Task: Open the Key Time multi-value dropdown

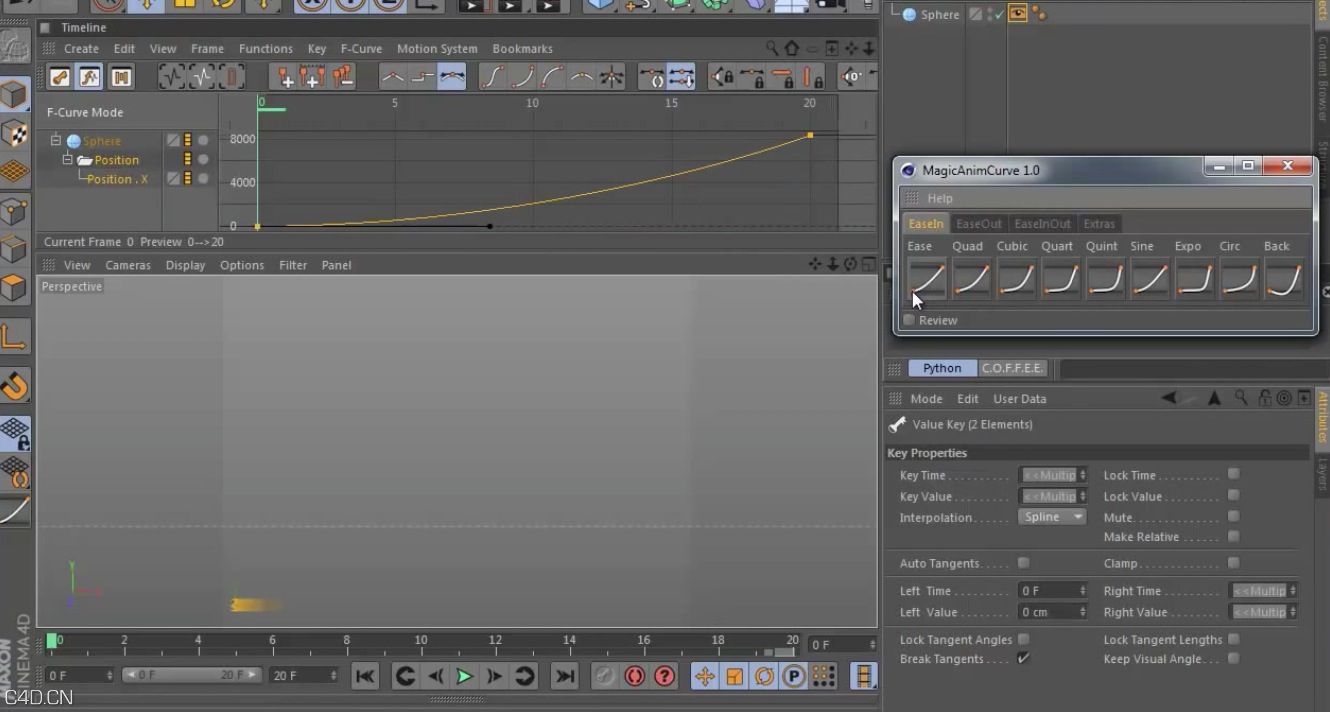Action: click(1052, 475)
